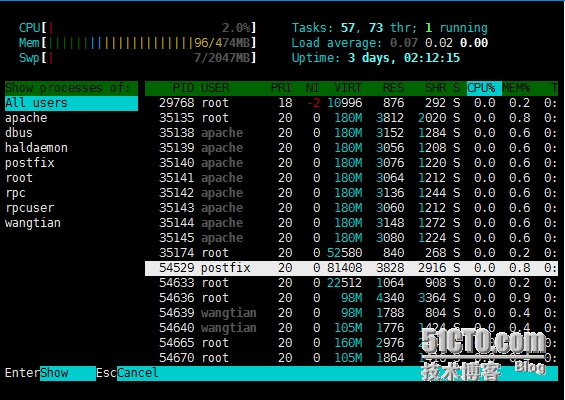
Task: Sort by the RES column header
Action: [x=393, y=88]
